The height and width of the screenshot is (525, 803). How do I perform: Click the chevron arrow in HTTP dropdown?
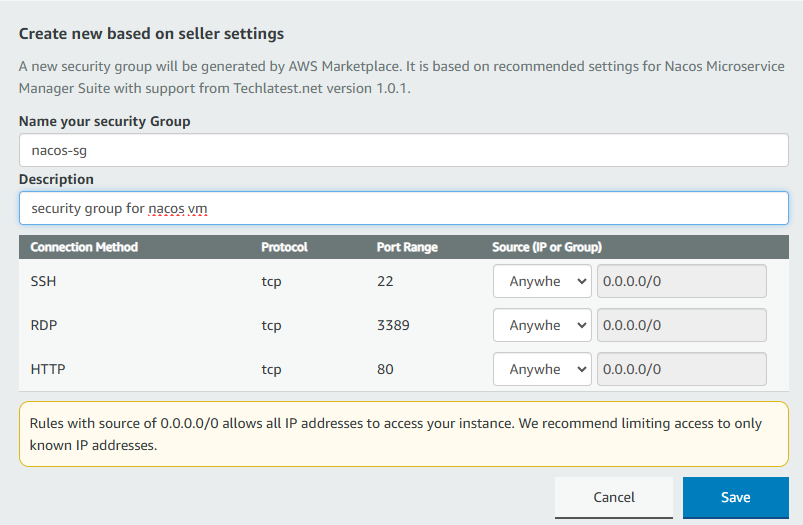(x=581, y=369)
